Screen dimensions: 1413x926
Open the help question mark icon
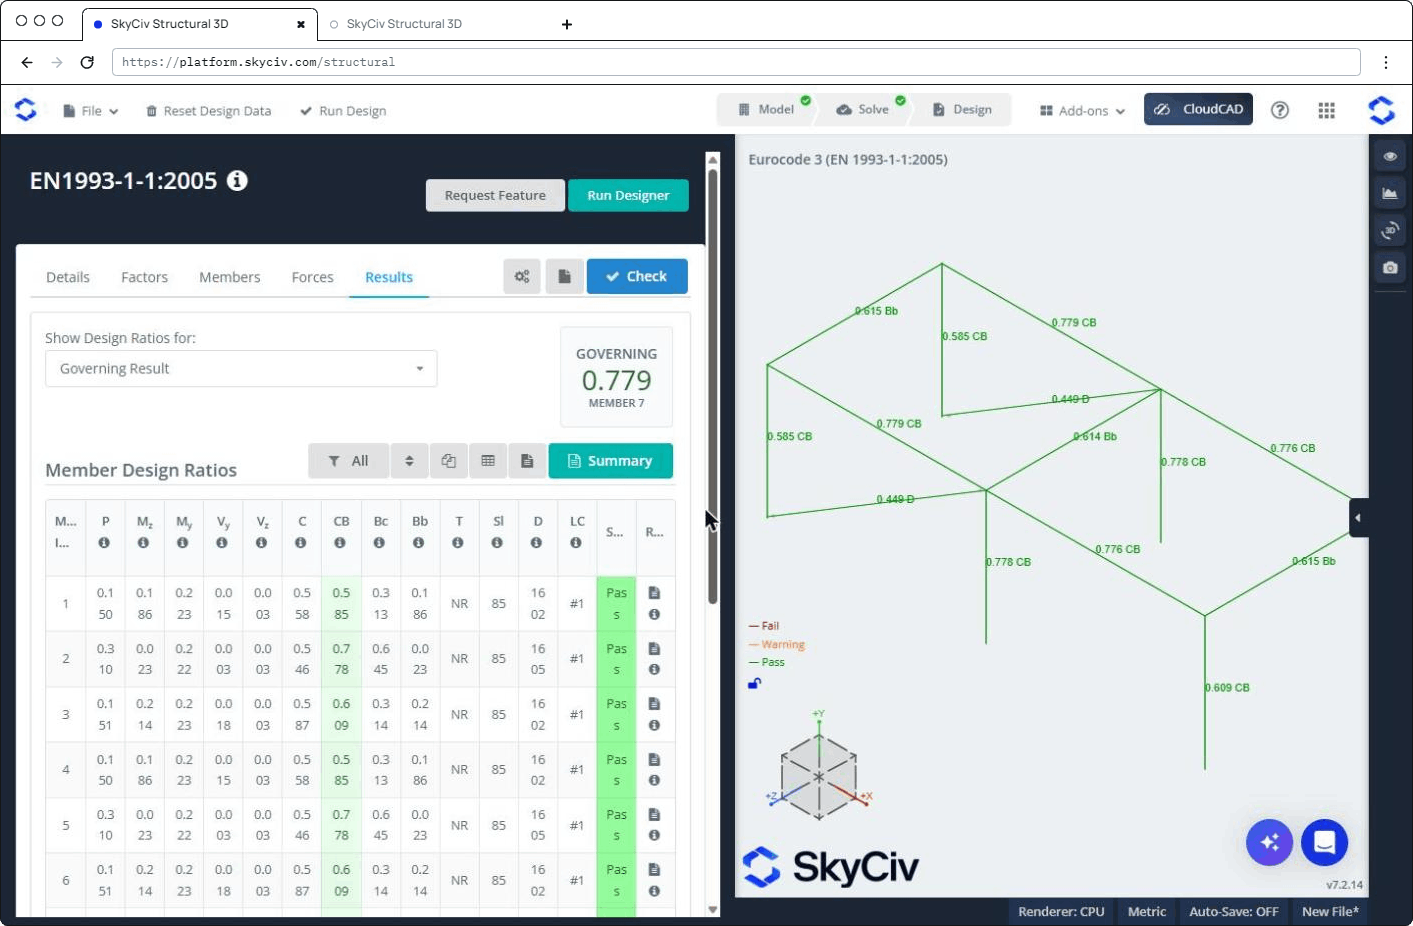click(x=1280, y=110)
